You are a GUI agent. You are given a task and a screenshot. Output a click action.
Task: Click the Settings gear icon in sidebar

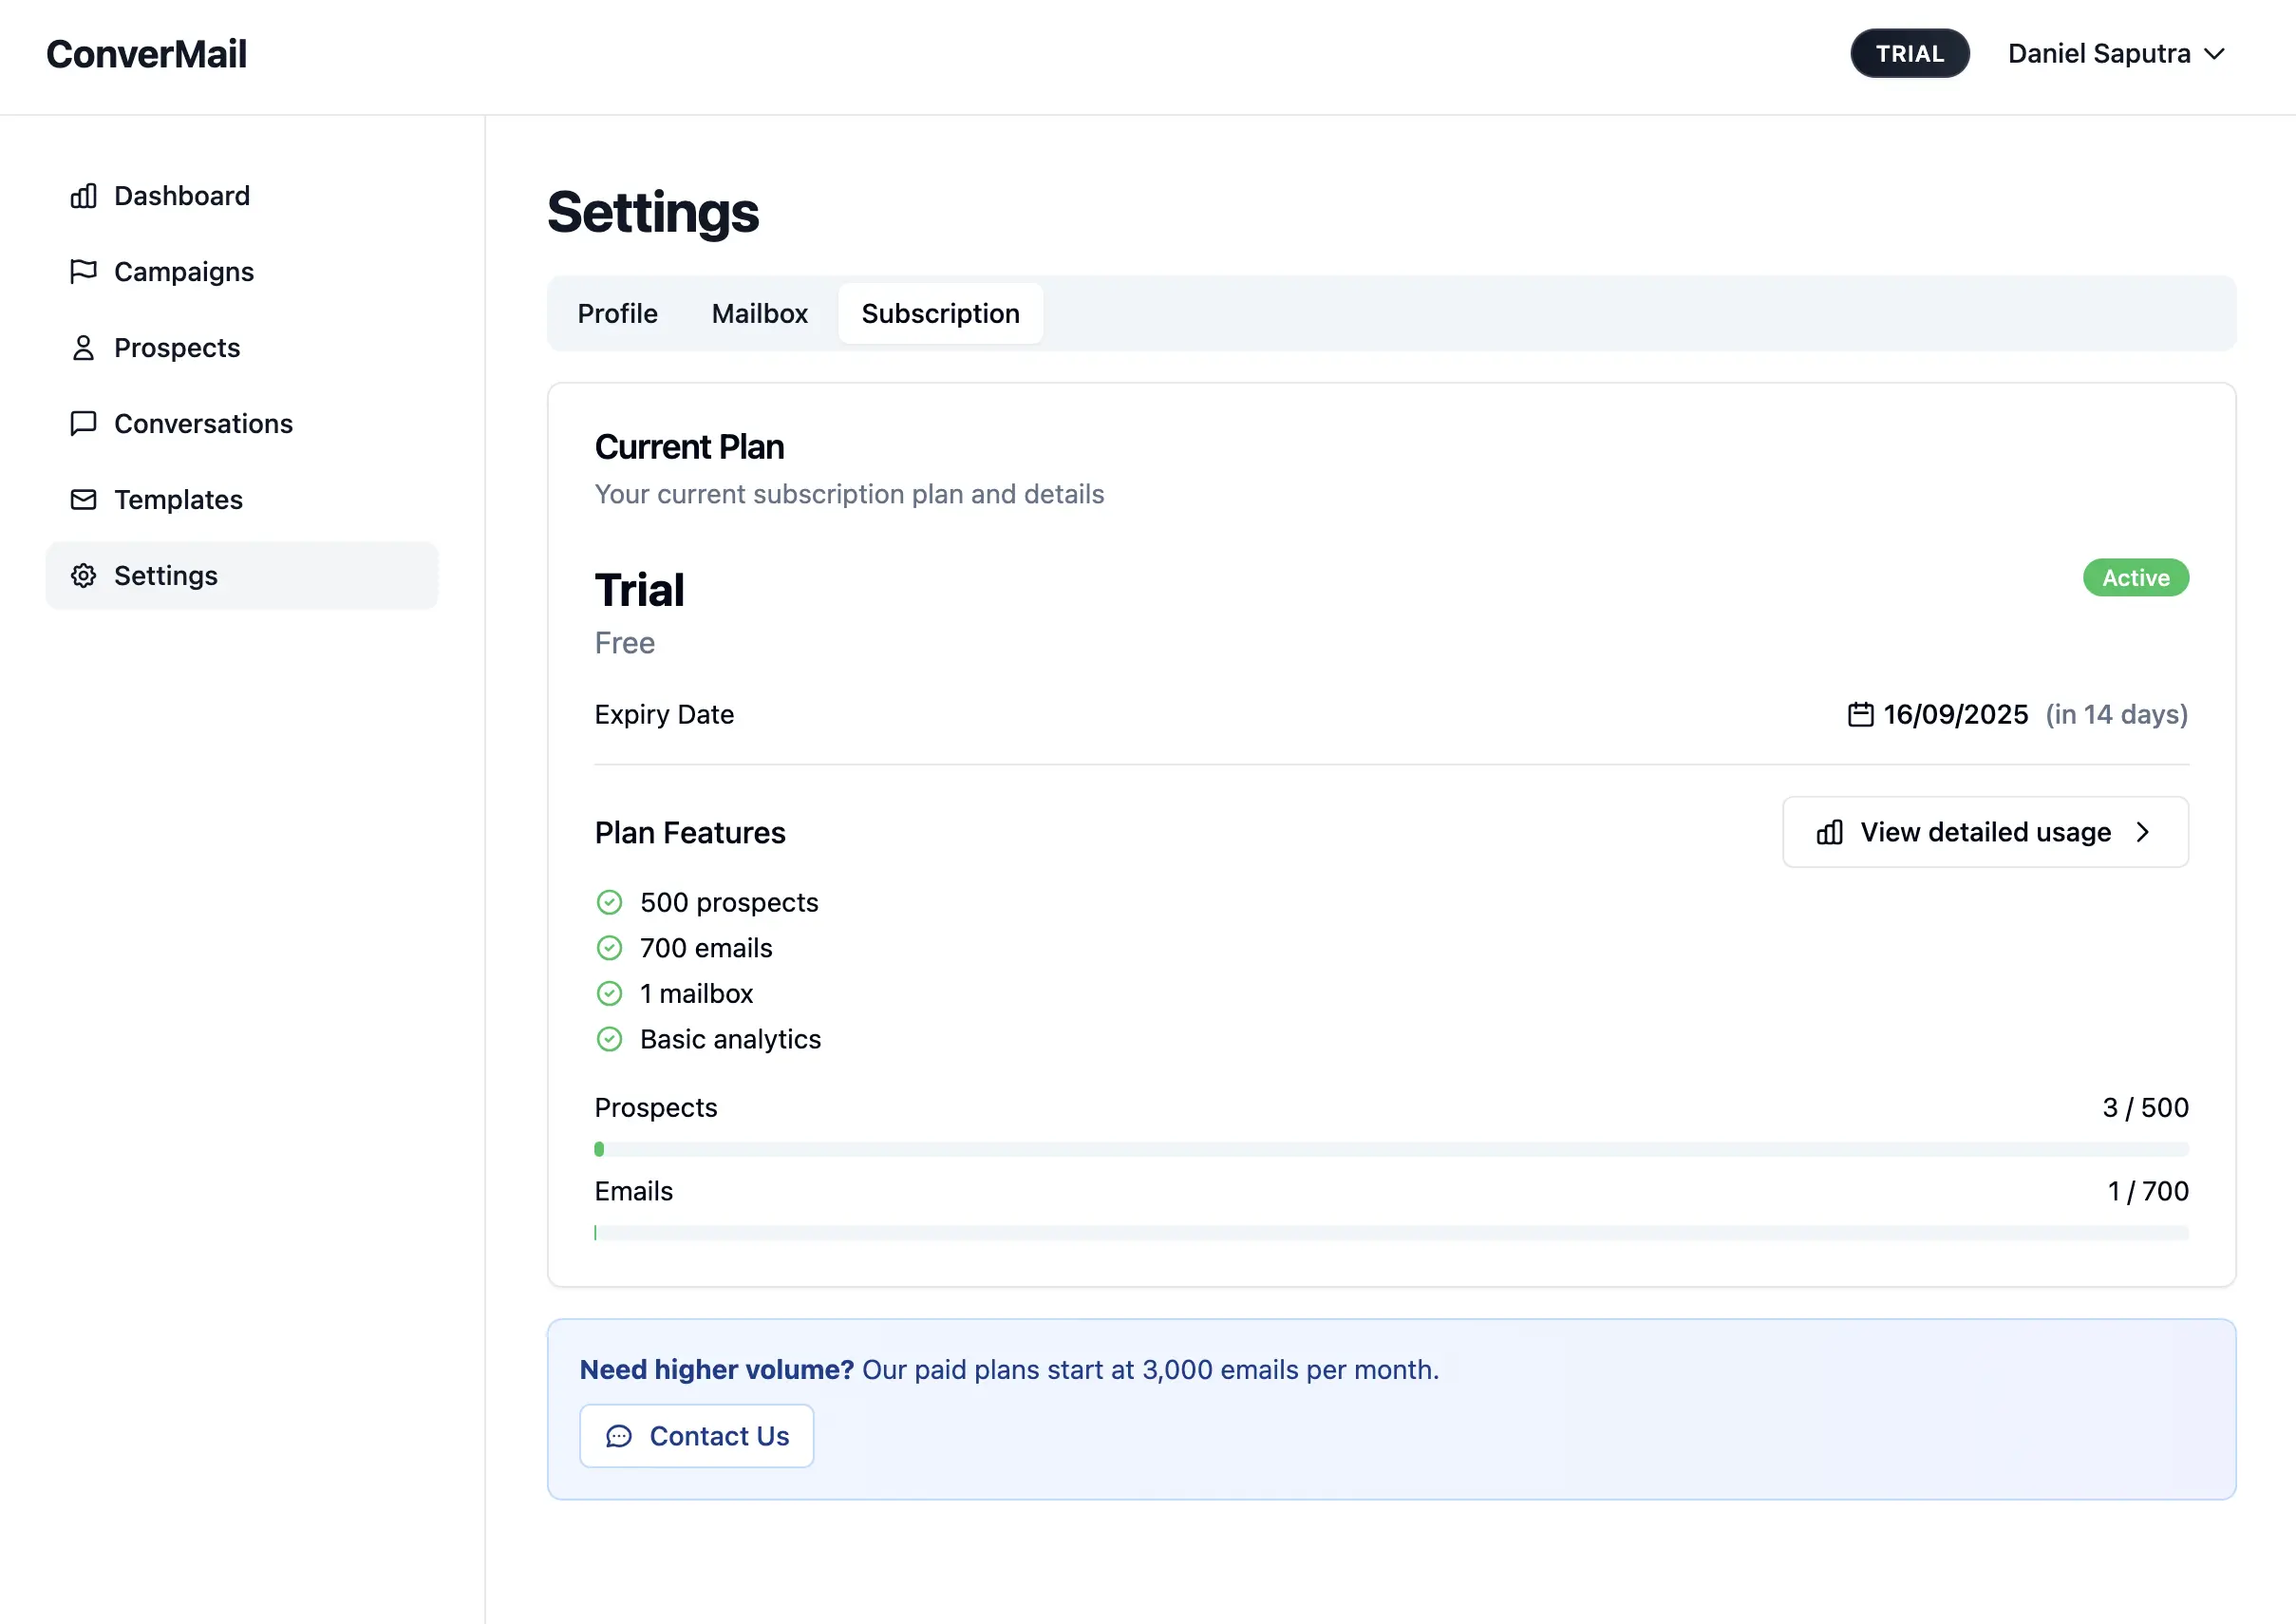[84, 576]
